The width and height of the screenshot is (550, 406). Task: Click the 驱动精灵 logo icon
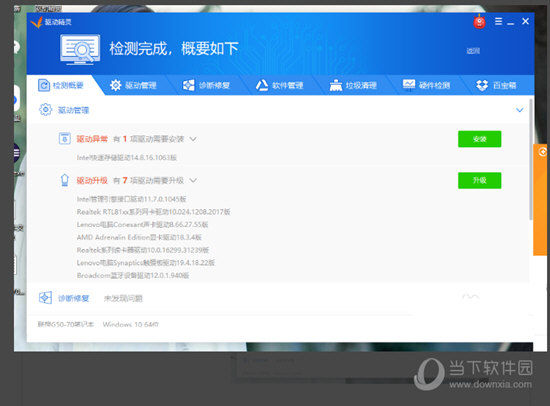click(36, 22)
